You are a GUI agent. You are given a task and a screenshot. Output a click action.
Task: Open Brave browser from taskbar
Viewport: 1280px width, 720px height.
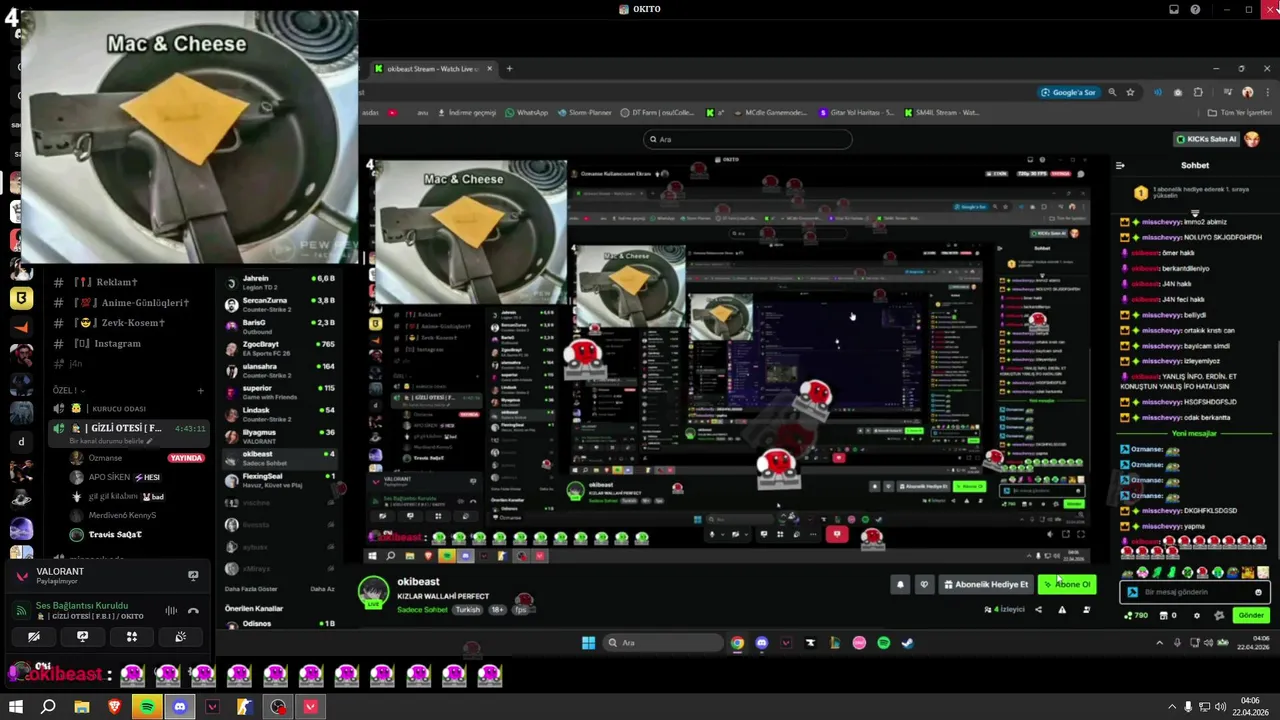pyautogui.click(x=114, y=707)
